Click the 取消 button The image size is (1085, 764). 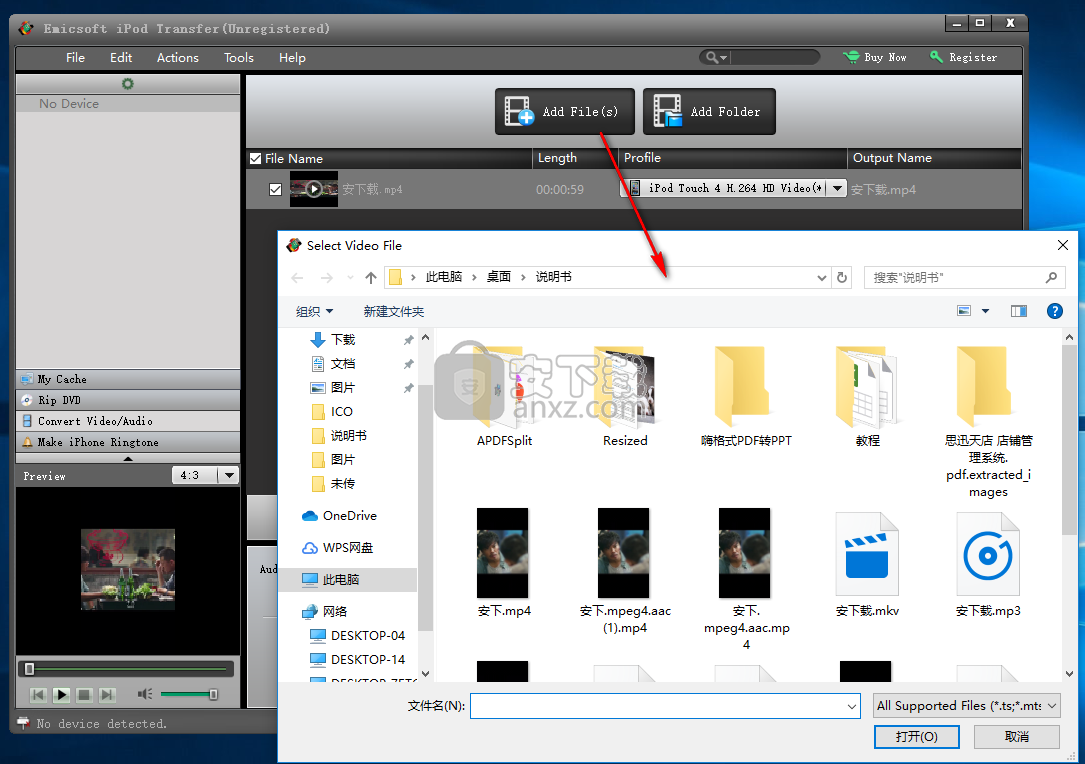tap(1016, 737)
